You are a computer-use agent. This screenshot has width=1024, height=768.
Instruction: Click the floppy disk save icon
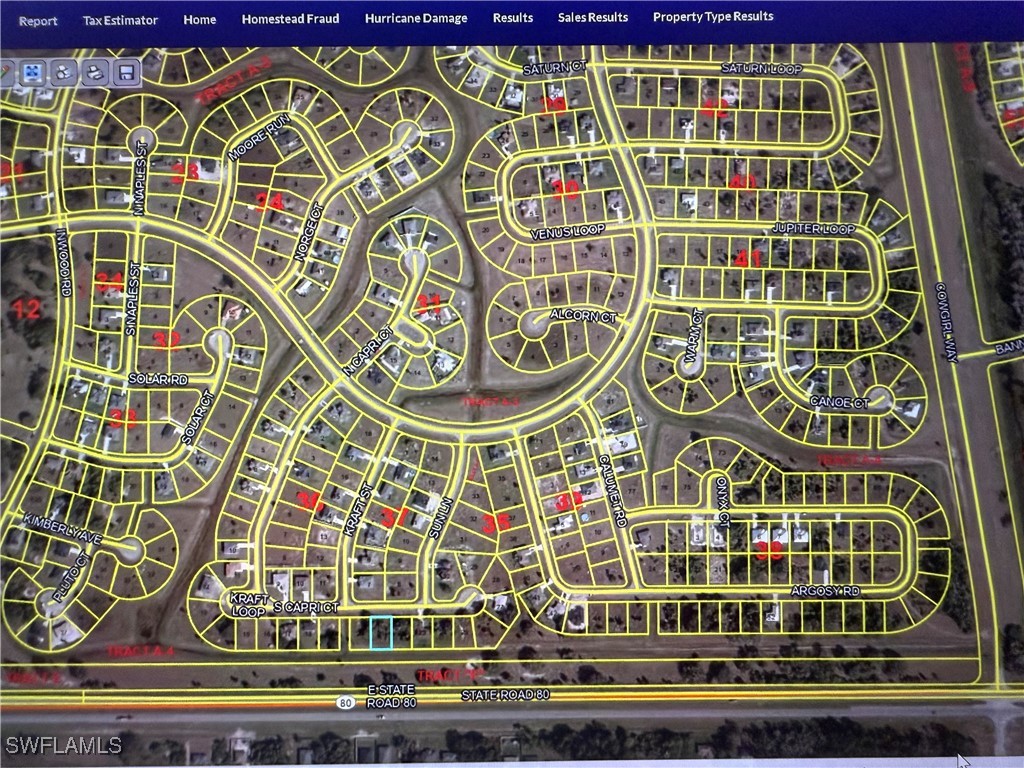click(126, 71)
